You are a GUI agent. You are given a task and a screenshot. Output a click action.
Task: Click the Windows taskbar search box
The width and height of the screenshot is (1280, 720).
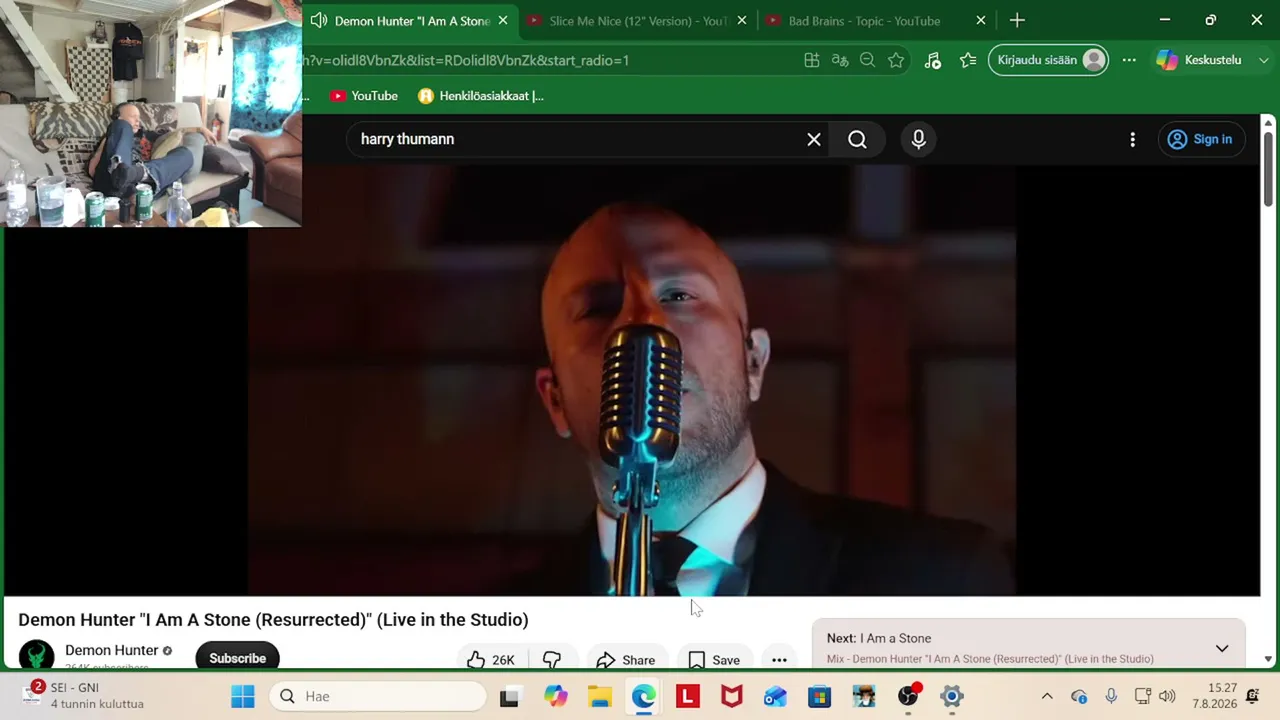point(378,696)
